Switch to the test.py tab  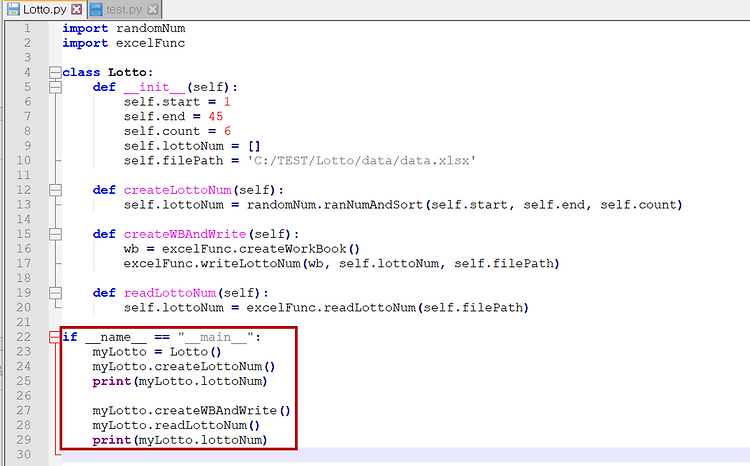(124, 9)
